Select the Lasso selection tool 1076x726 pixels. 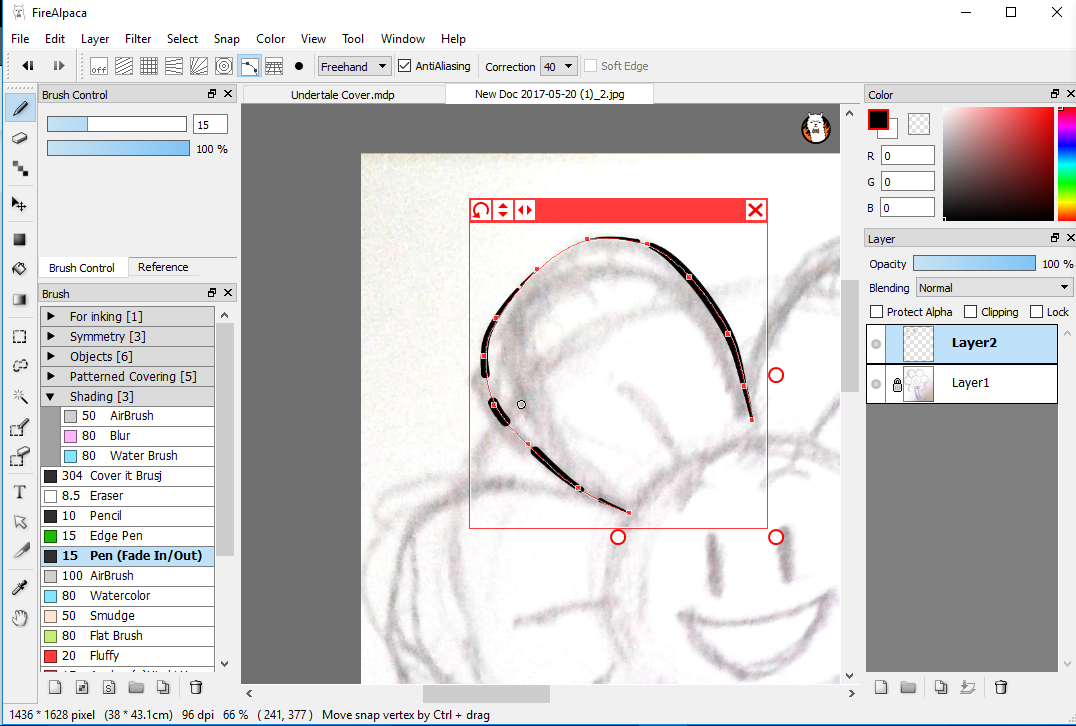click(20, 366)
